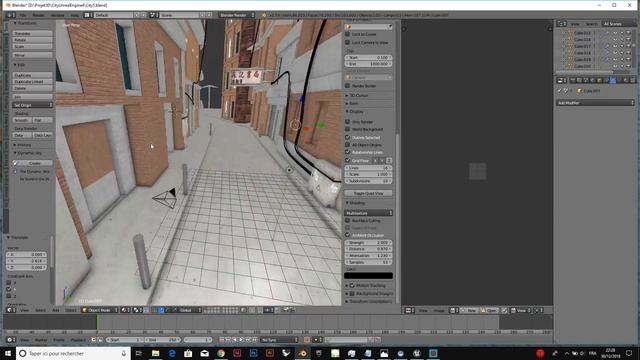The image size is (640, 360).
Task: Toggle Relationship Lines checkbox
Action: pos(348,152)
